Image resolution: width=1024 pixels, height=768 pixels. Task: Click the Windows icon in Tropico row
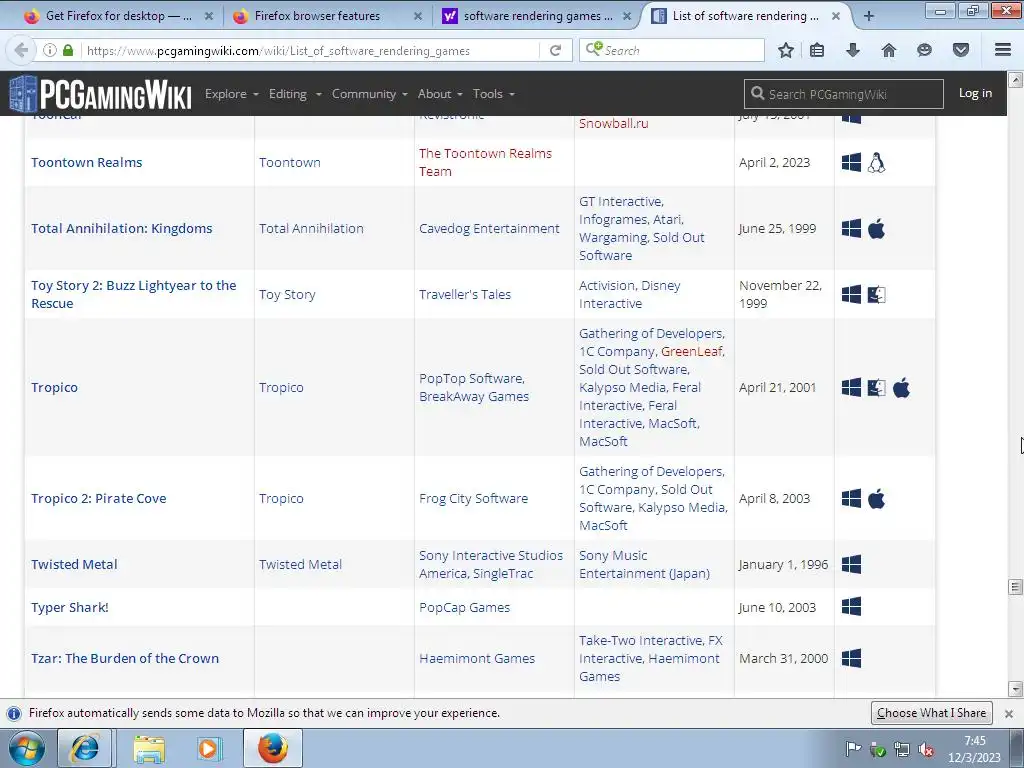click(x=852, y=388)
